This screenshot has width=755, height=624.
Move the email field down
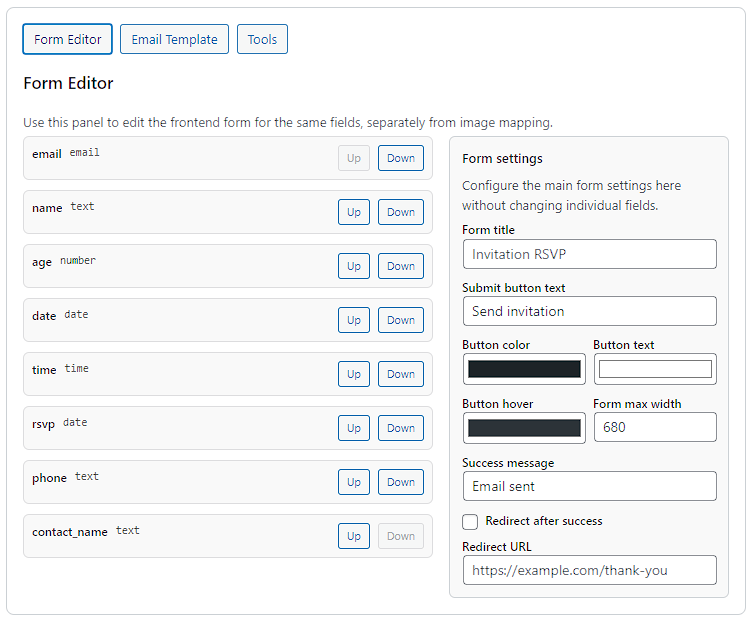(401, 158)
